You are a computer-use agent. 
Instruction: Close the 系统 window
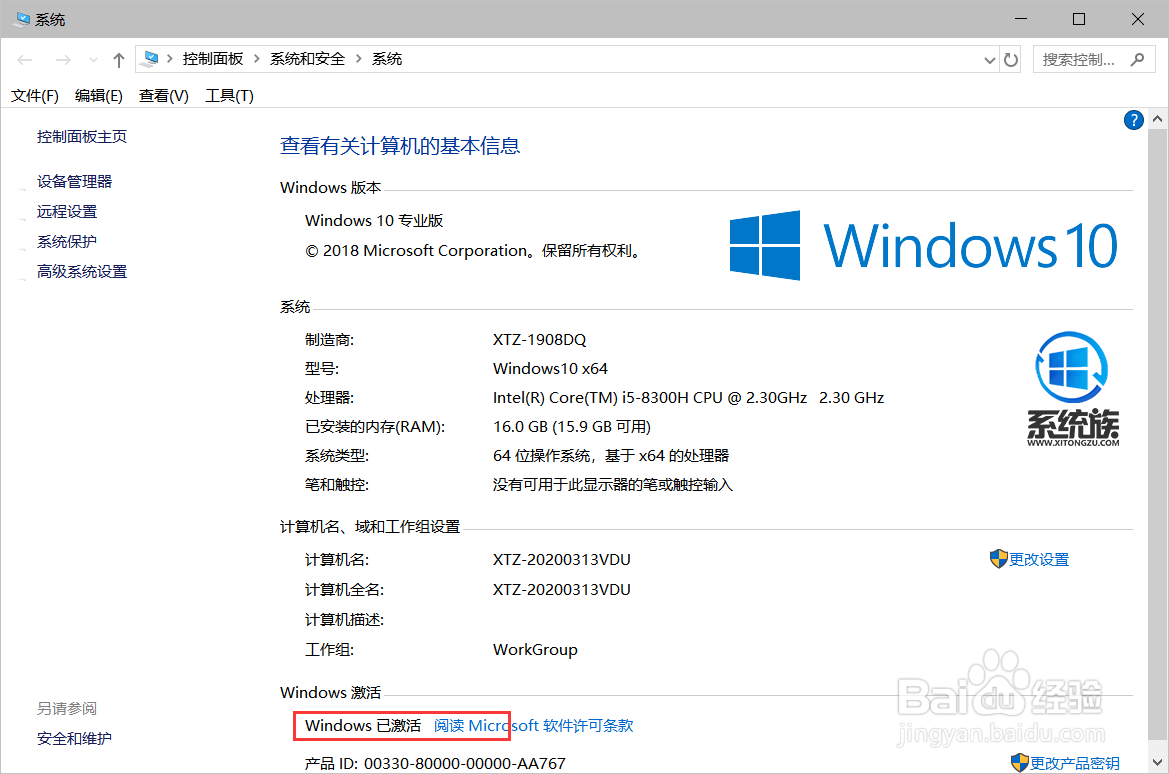1138,19
